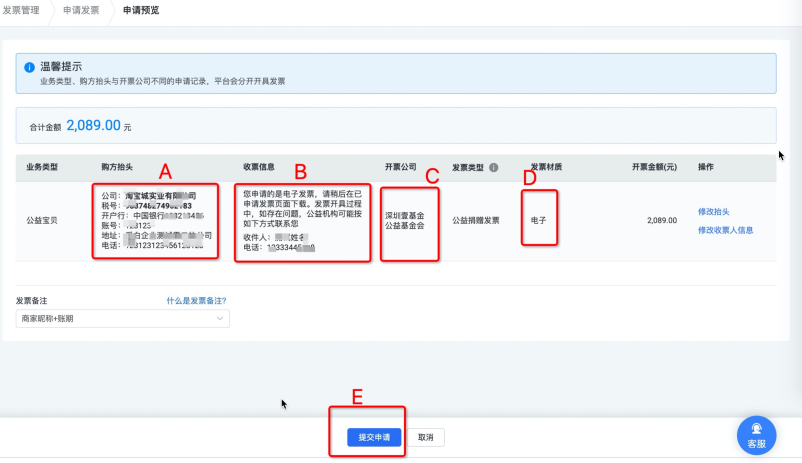Open the 商家昵称+账期 remark combo box
Screen dimensions: 802x463
coord(123,318)
